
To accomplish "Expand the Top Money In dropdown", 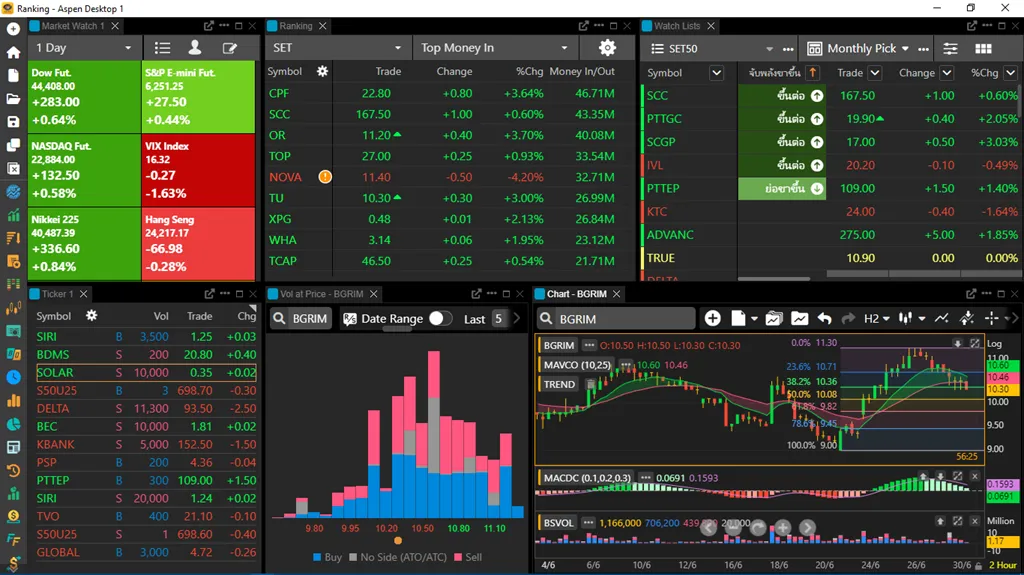I will pos(495,48).
